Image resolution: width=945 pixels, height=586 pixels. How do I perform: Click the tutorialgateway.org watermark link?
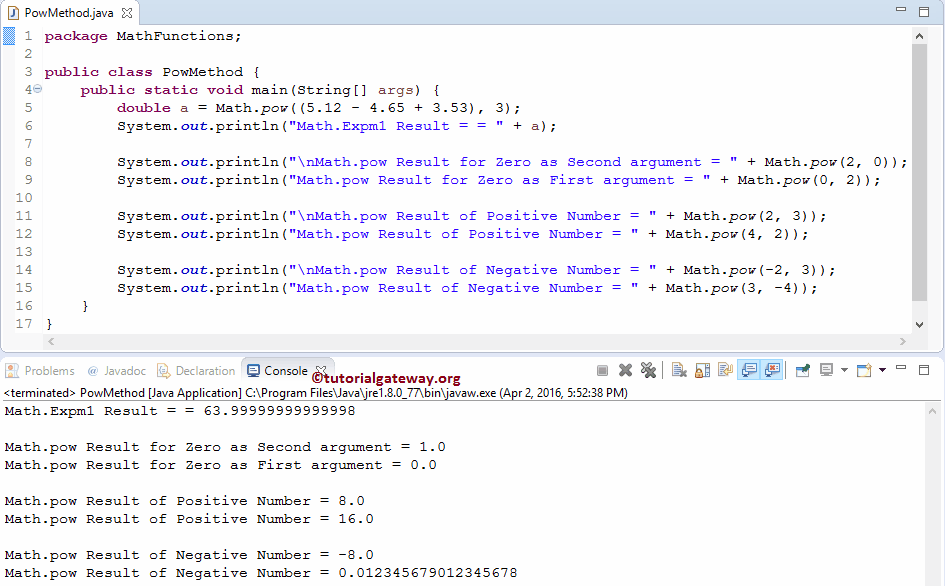(x=385, y=377)
